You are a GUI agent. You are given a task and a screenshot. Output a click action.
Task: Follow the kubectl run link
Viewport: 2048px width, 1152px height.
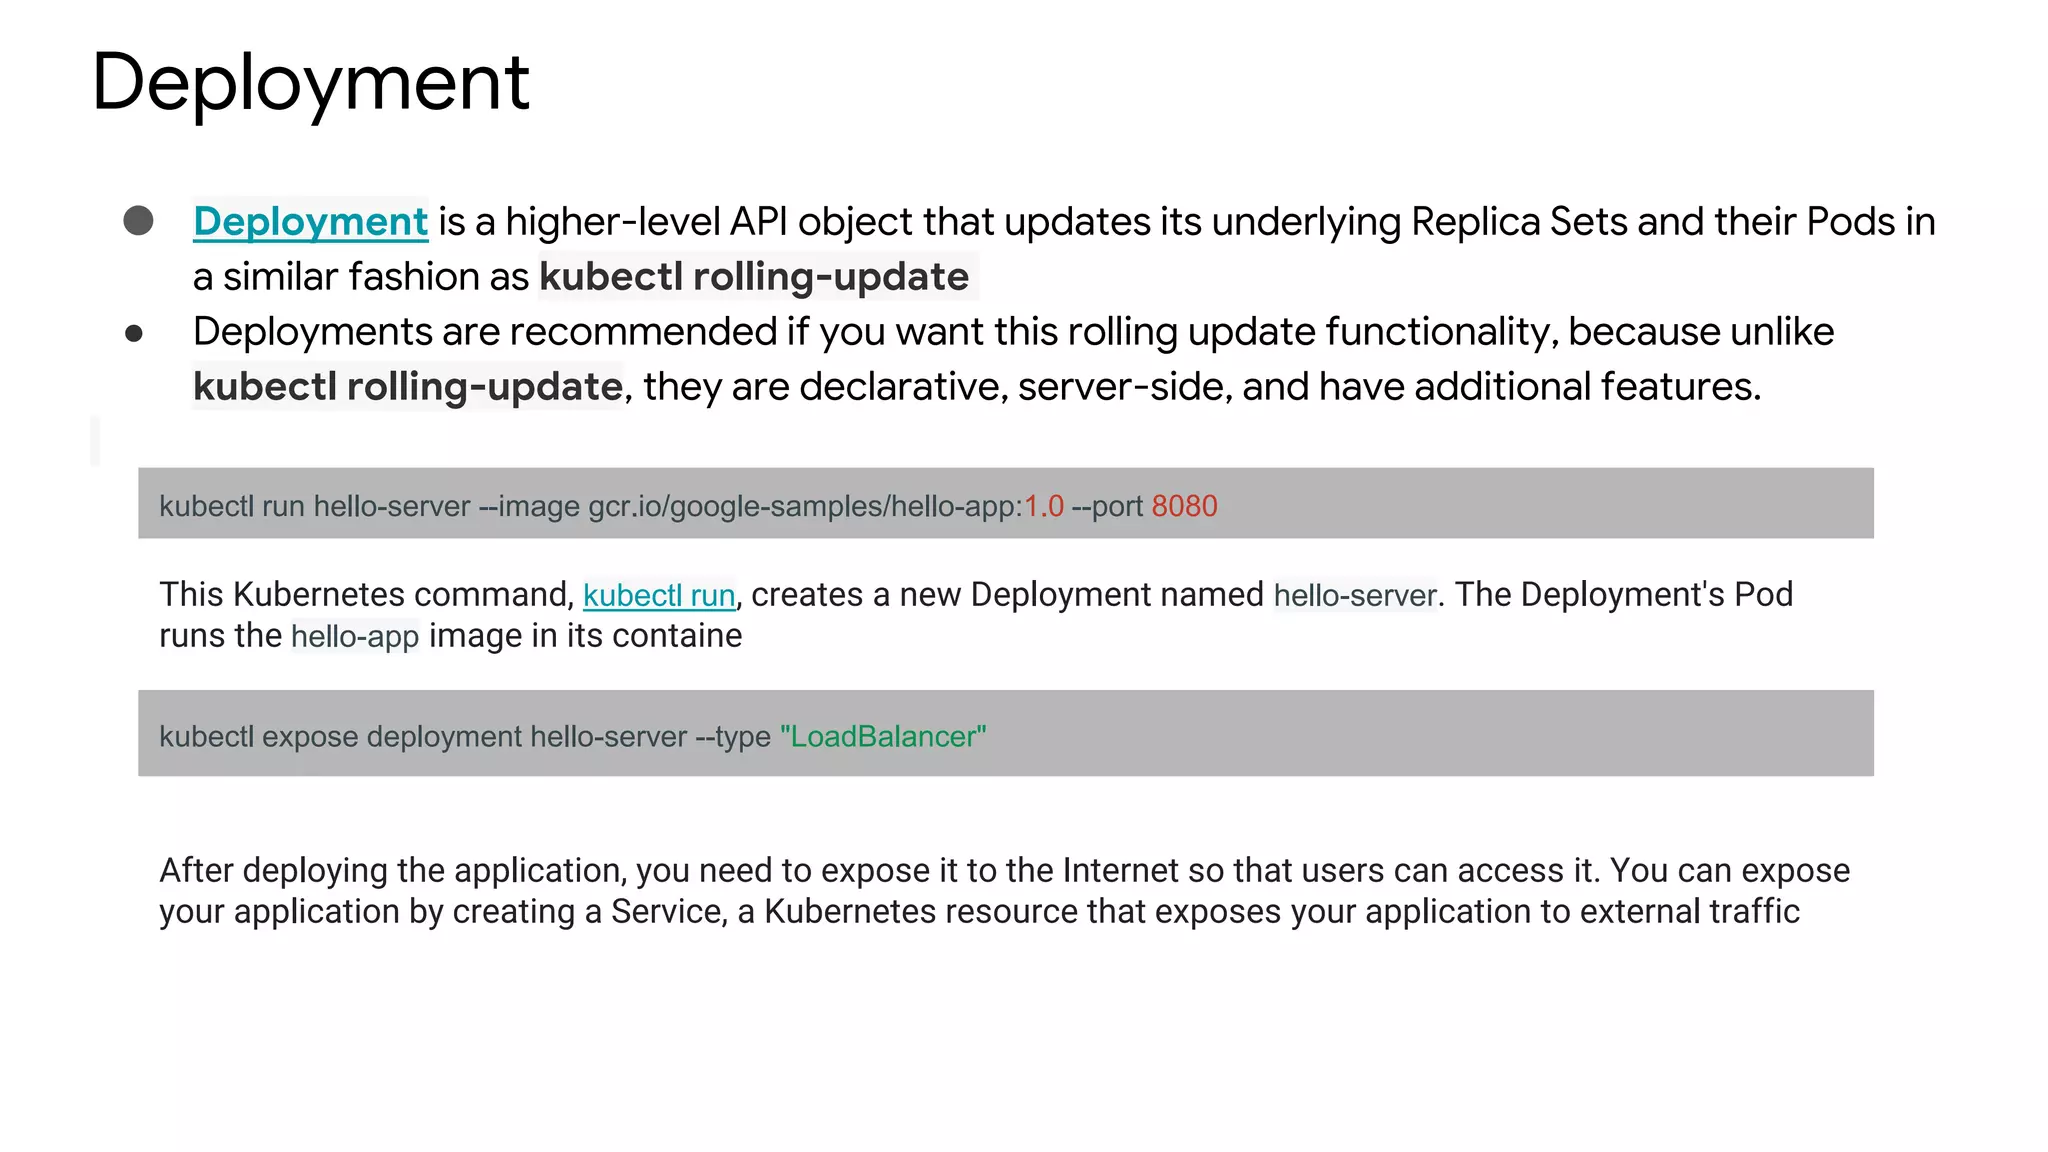(x=658, y=595)
